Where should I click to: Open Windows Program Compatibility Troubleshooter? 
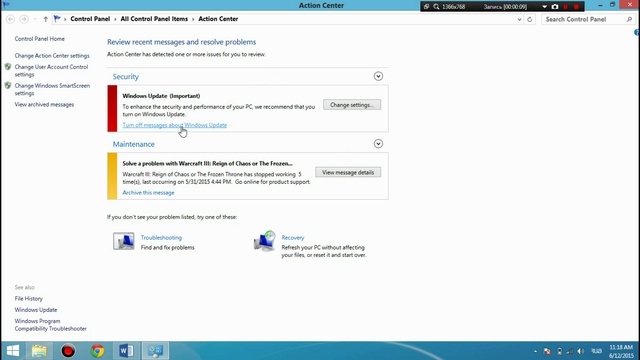pos(51,325)
